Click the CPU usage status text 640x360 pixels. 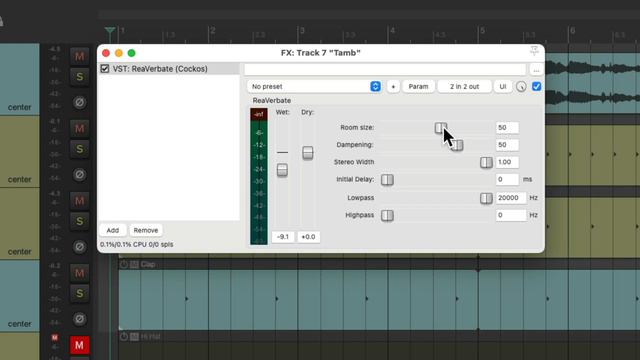point(137,244)
